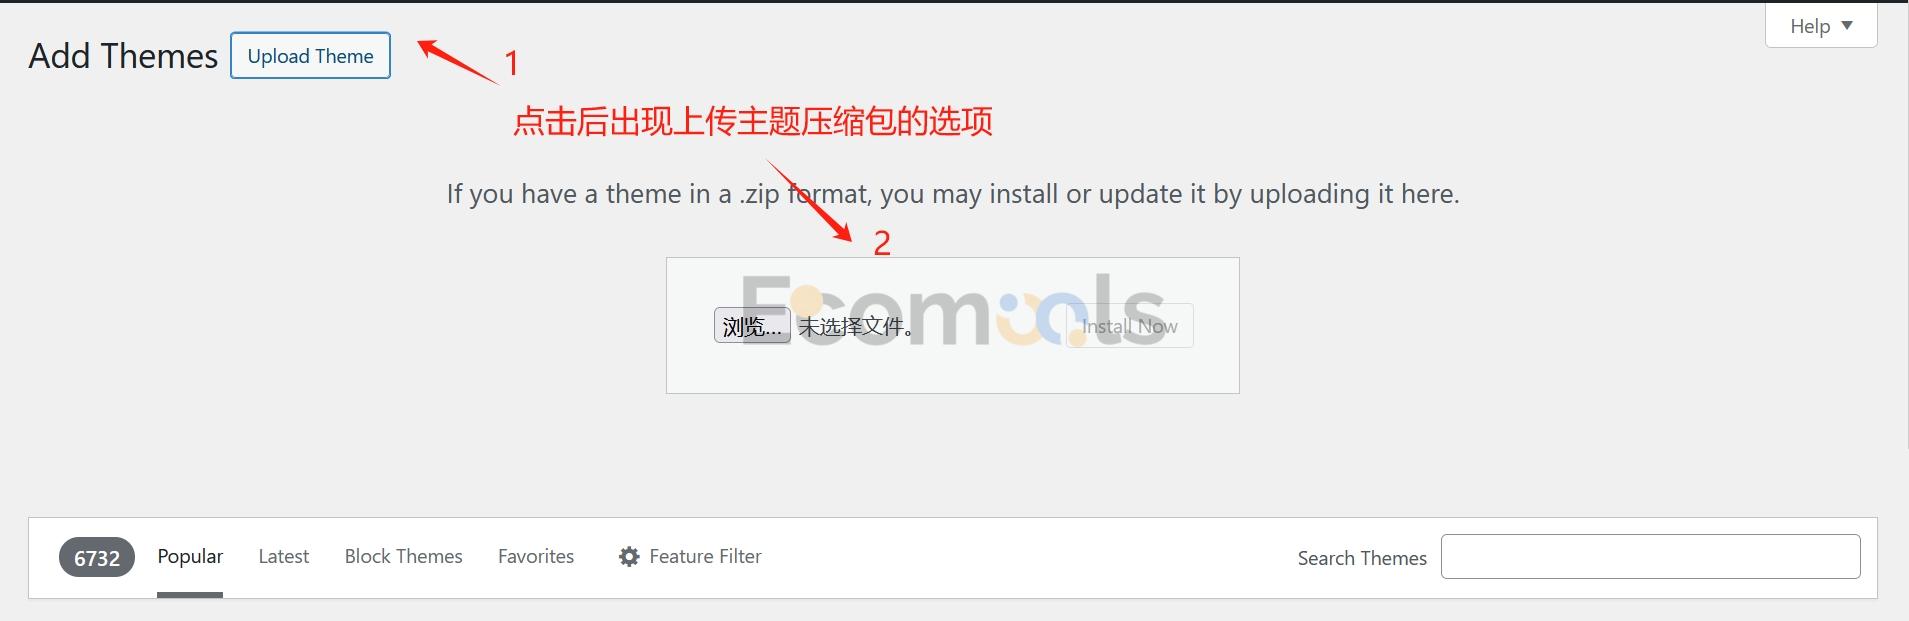This screenshot has height=621, width=1909.
Task: Click the Add Themes page heading
Action: point(123,56)
